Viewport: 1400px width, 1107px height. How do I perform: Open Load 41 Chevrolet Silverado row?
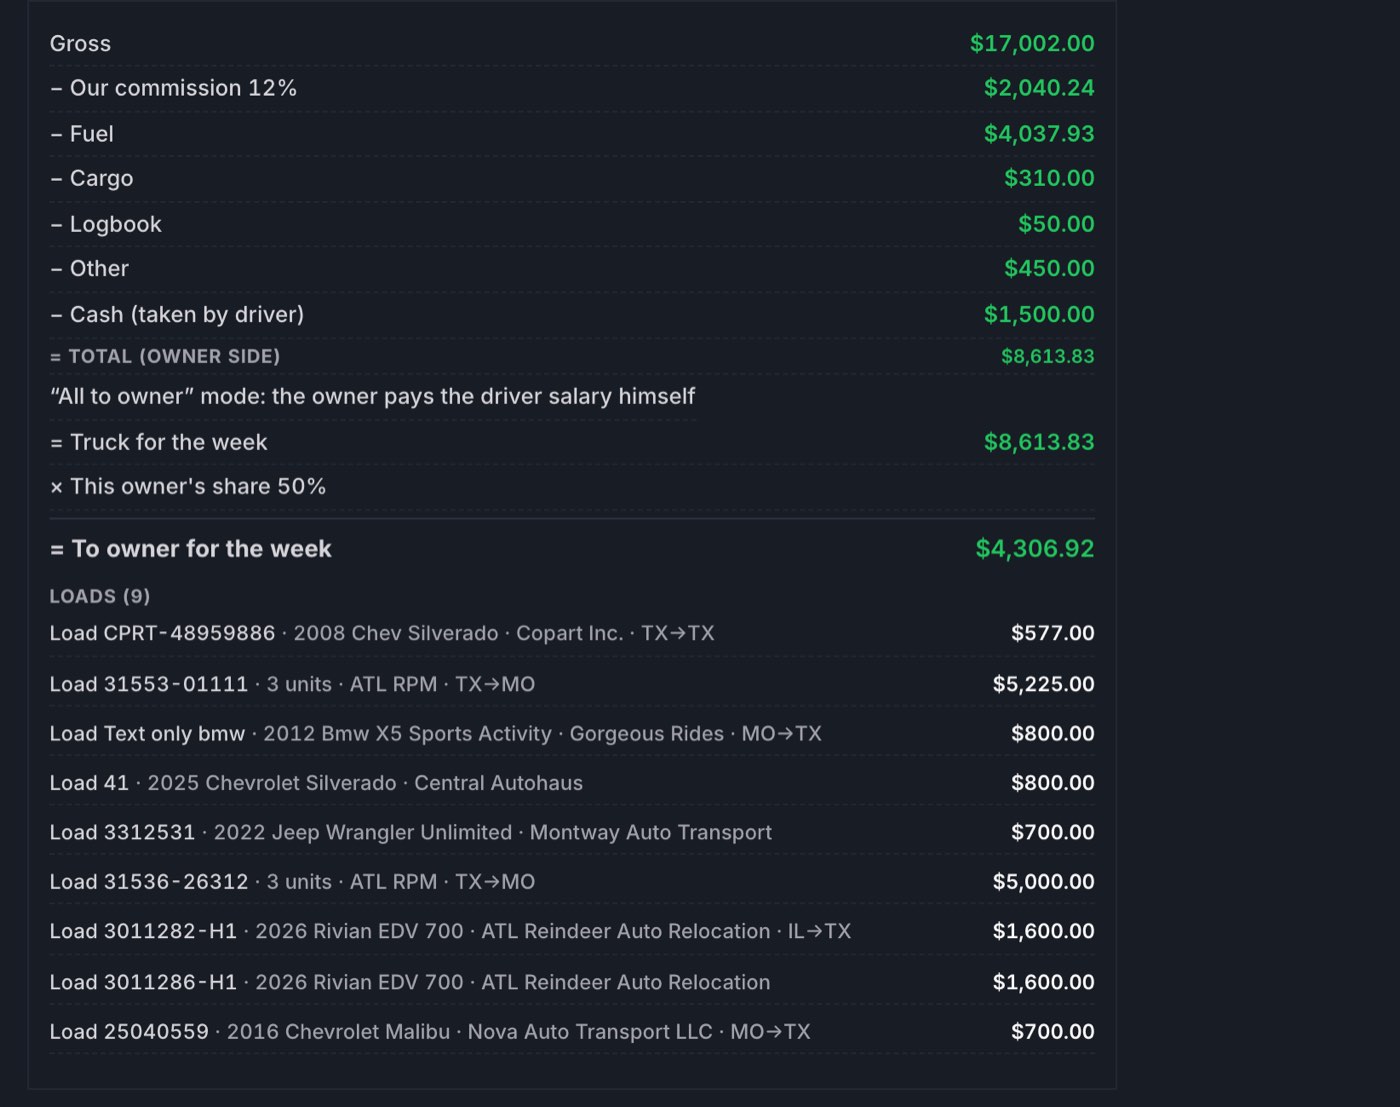[572, 783]
